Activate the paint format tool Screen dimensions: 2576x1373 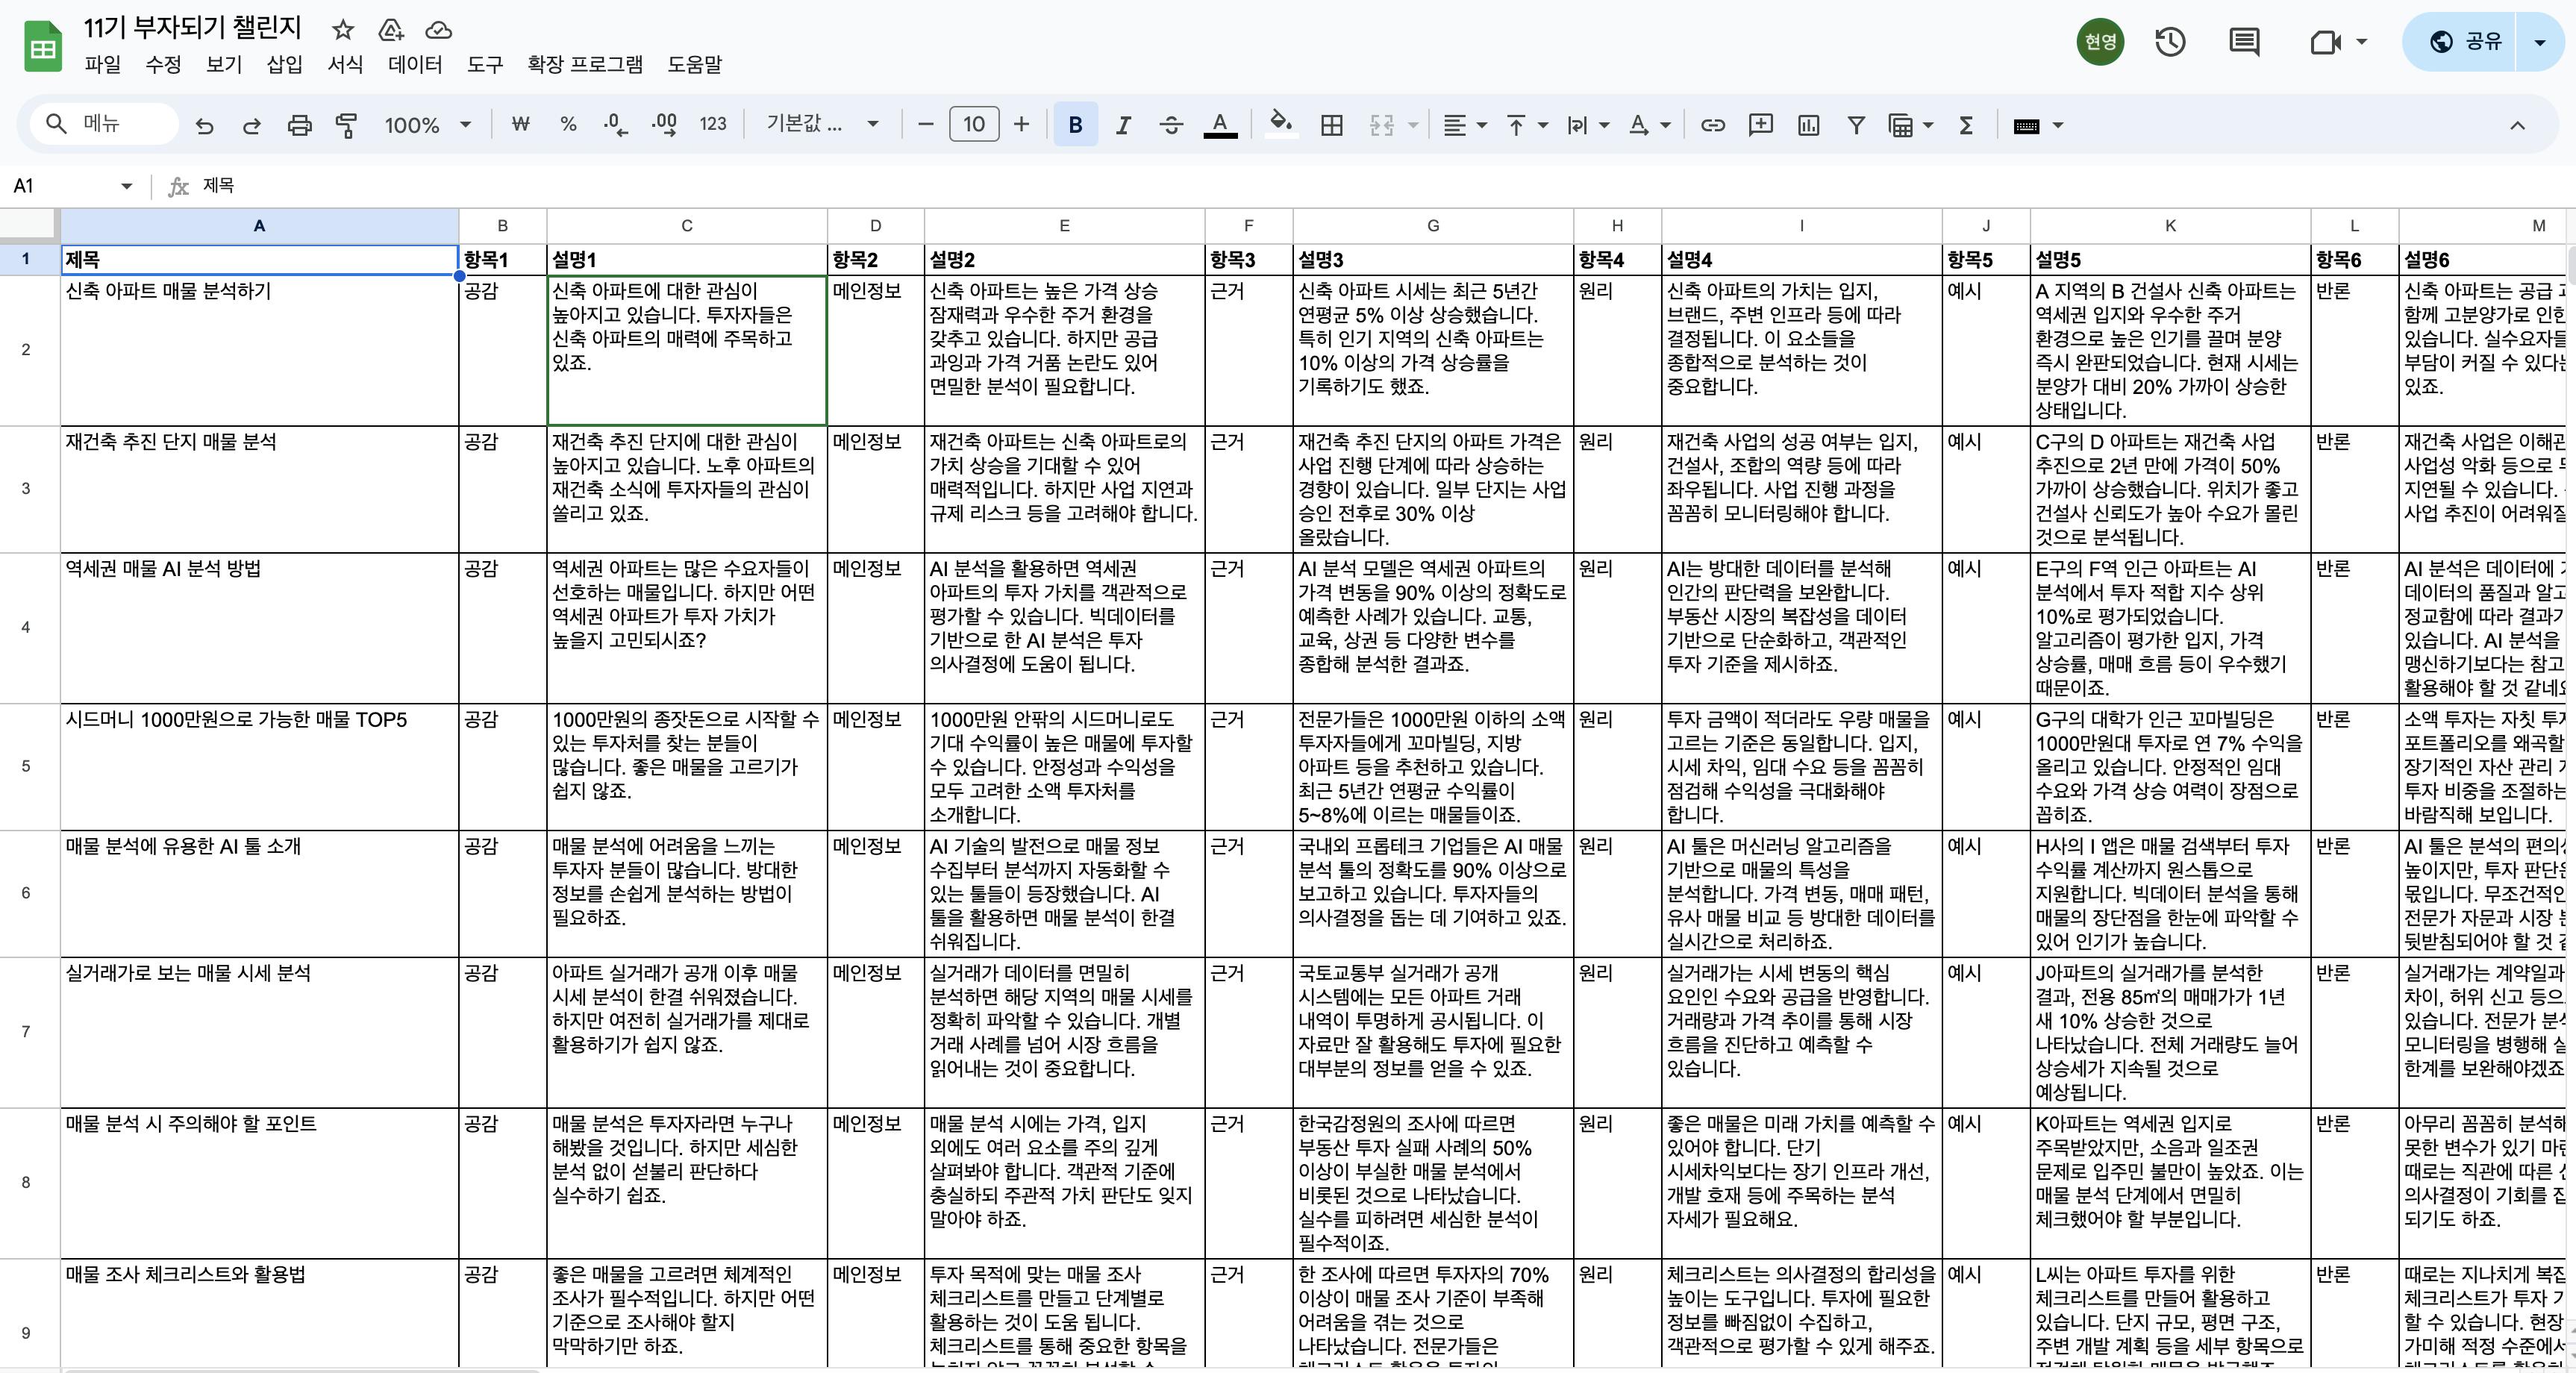click(x=346, y=125)
